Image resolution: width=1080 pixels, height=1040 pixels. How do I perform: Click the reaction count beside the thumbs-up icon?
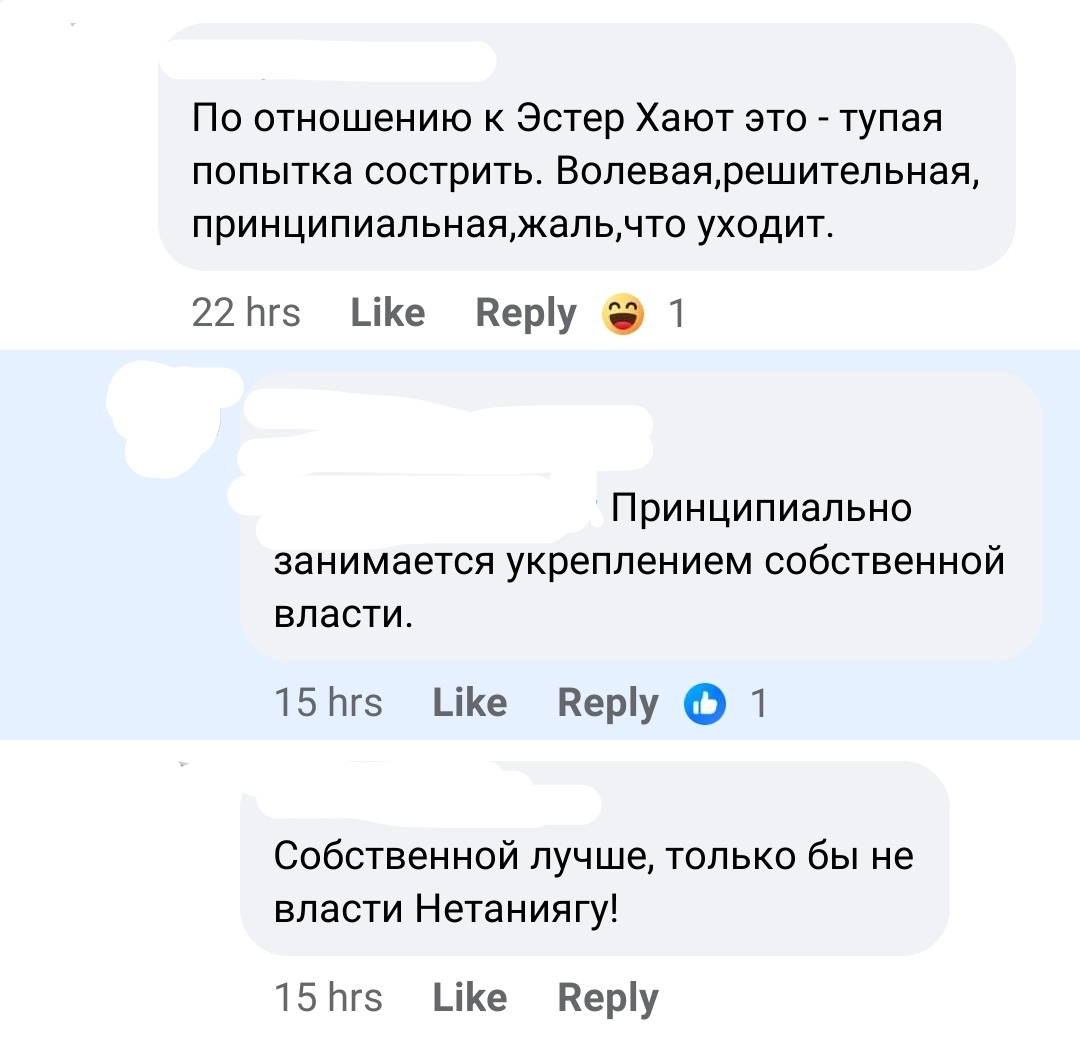coord(760,703)
